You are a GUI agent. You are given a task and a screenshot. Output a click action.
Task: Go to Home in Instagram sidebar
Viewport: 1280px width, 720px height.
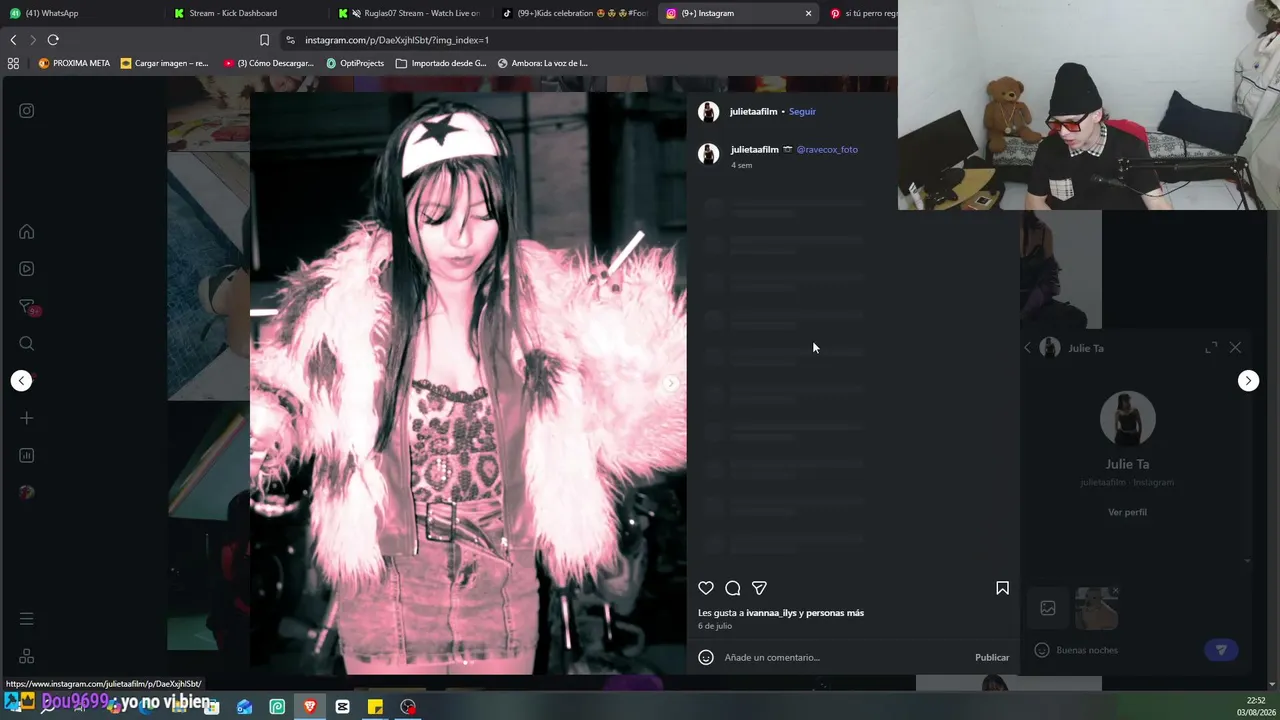click(27, 232)
